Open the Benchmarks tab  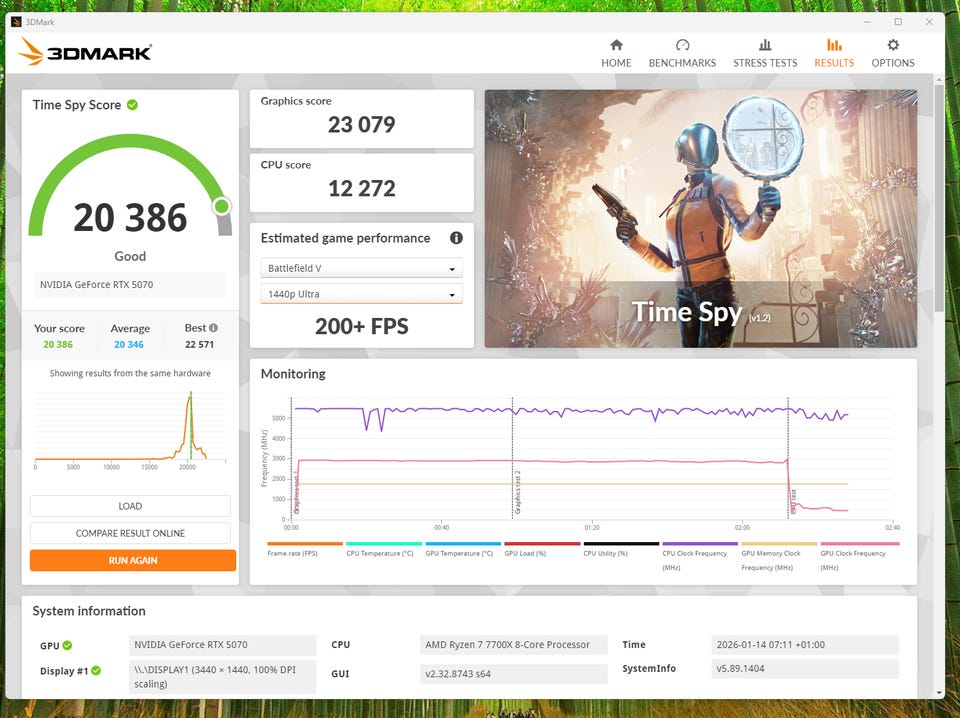pyautogui.click(x=682, y=53)
